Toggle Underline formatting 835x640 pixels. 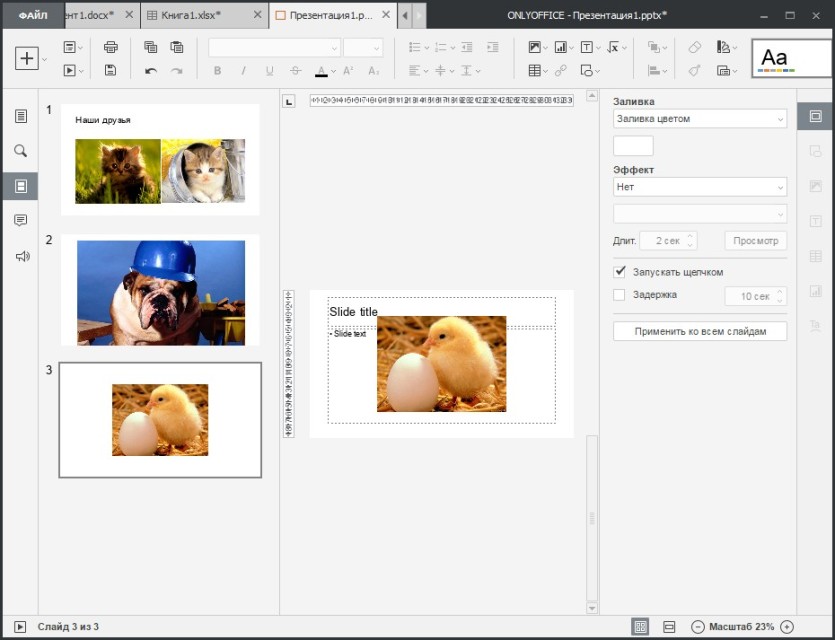(x=269, y=70)
